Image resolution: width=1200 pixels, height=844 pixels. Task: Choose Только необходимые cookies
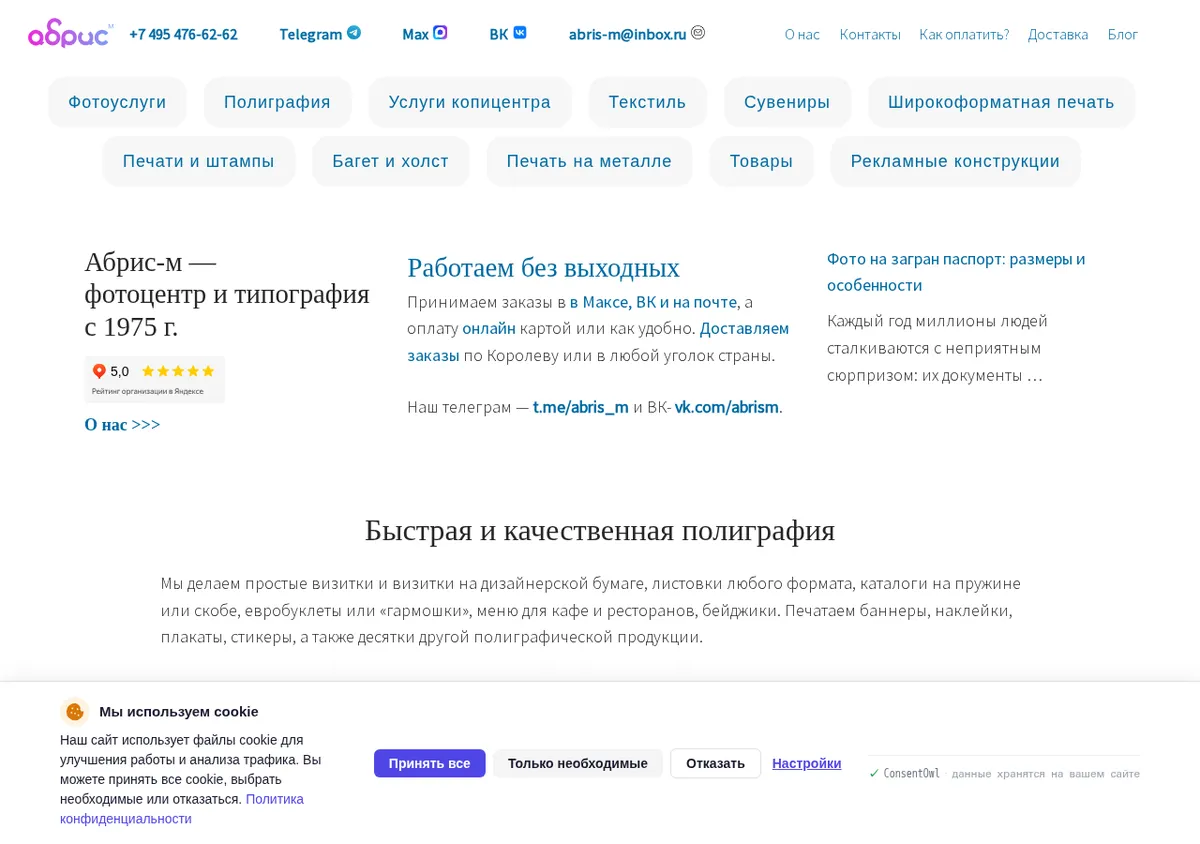tap(578, 763)
